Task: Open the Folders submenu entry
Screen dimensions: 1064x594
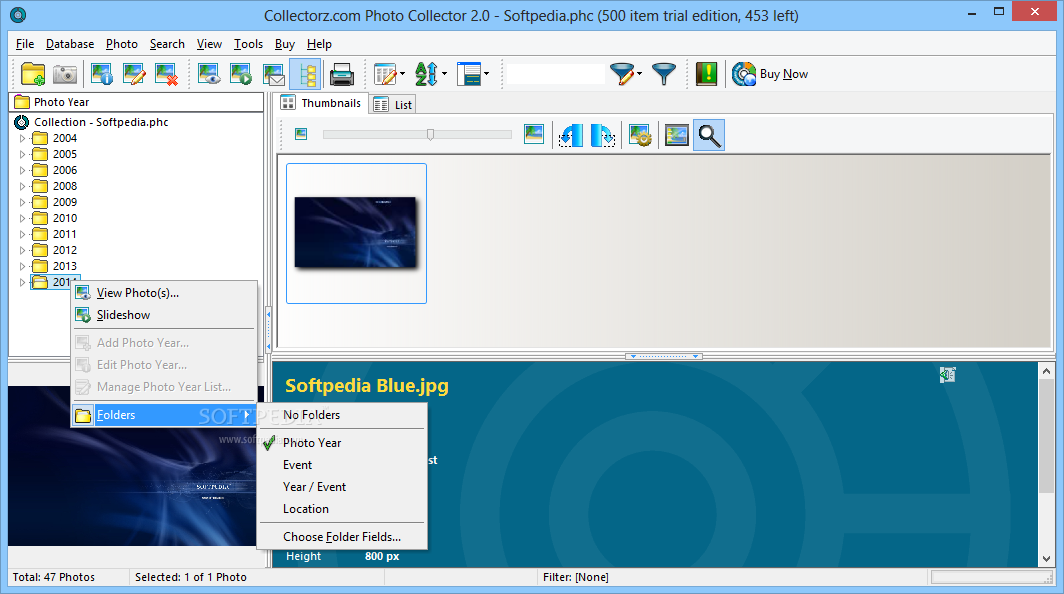Action: [x=164, y=415]
